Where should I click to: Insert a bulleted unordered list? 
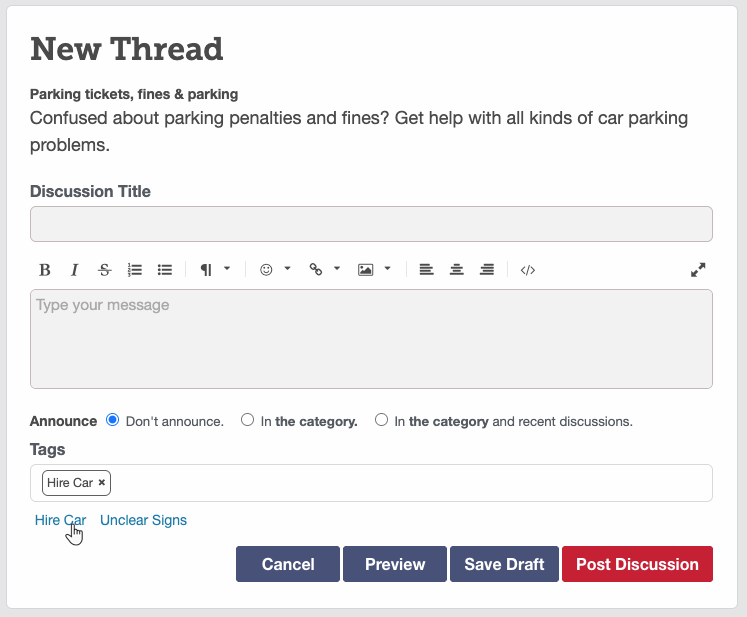tap(165, 270)
